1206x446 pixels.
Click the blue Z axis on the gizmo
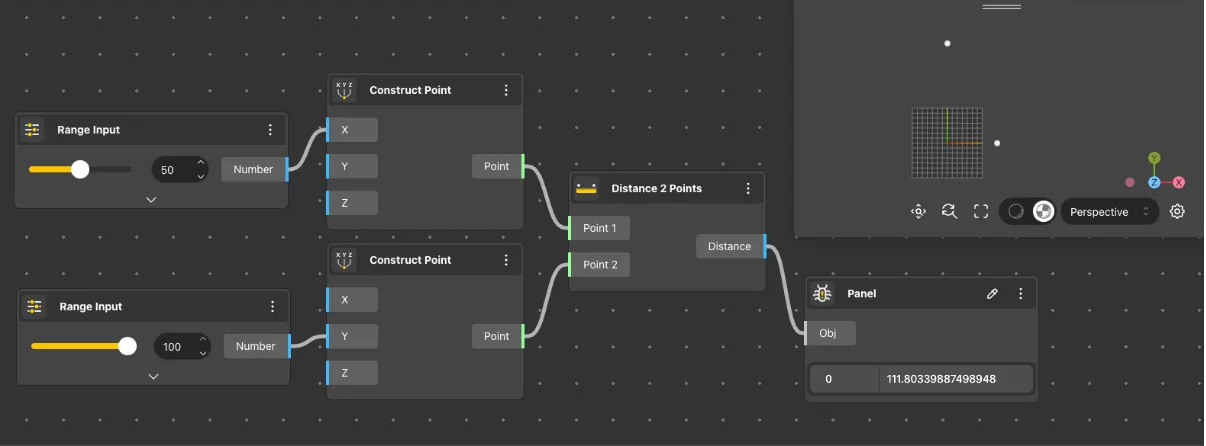tap(1154, 183)
